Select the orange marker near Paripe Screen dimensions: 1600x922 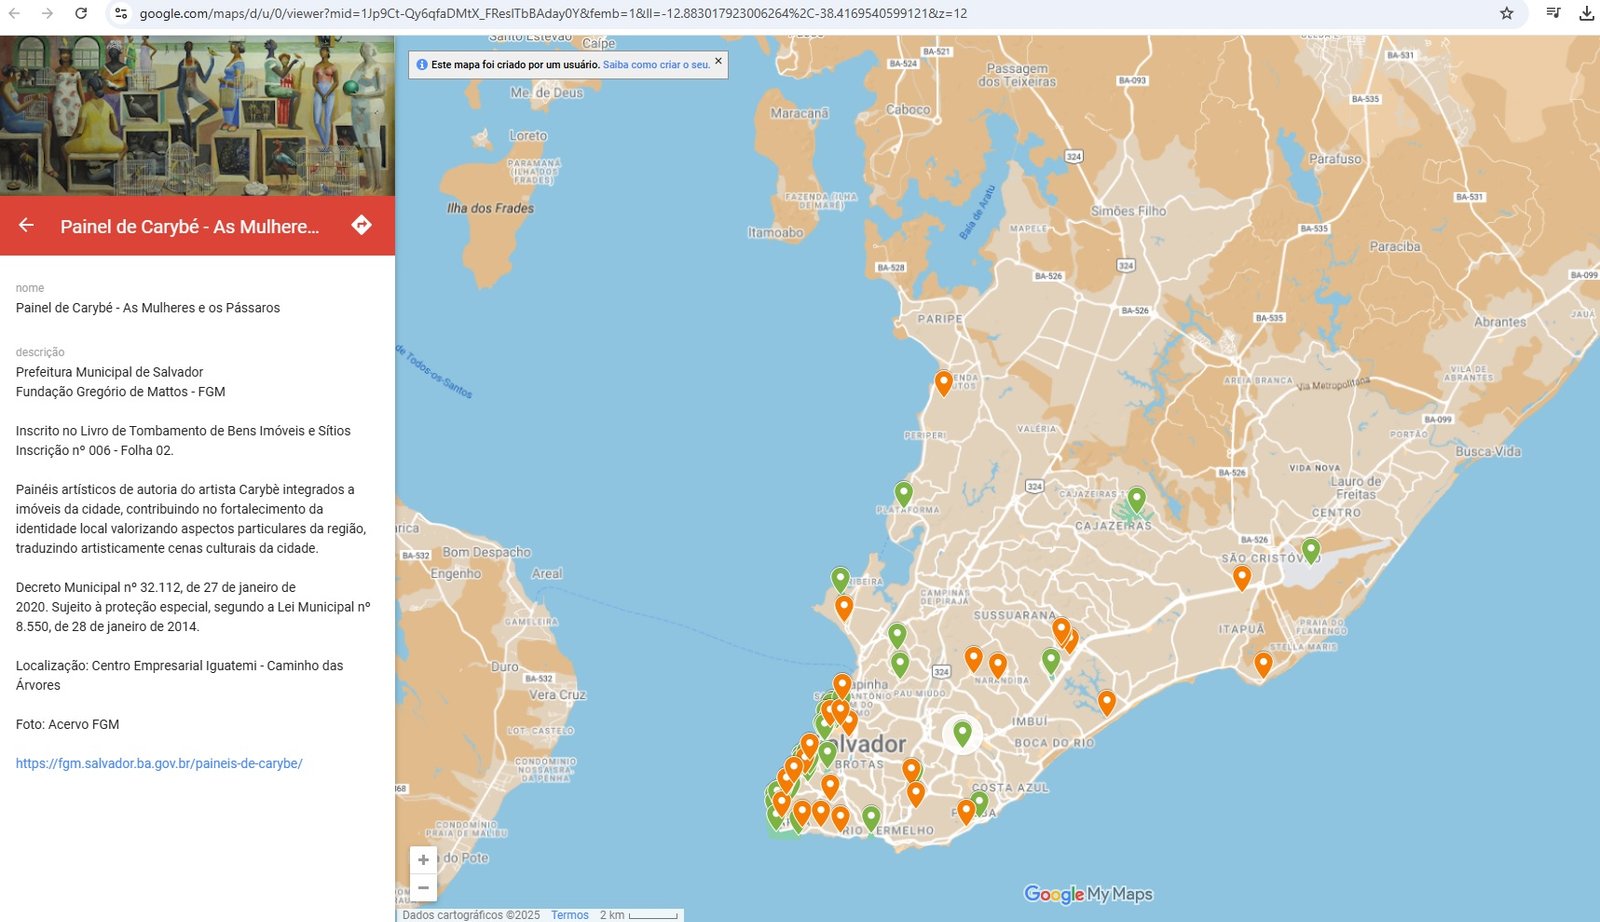(x=943, y=382)
